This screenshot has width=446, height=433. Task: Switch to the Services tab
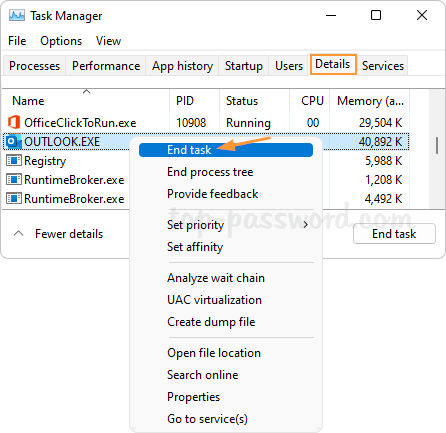[x=383, y=66]
